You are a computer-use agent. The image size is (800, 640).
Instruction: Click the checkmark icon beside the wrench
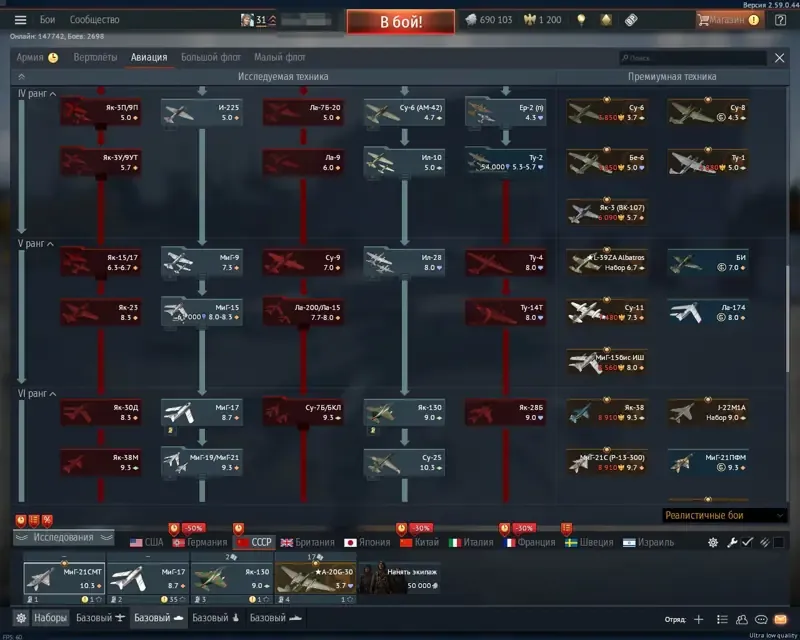coord(747,543)
